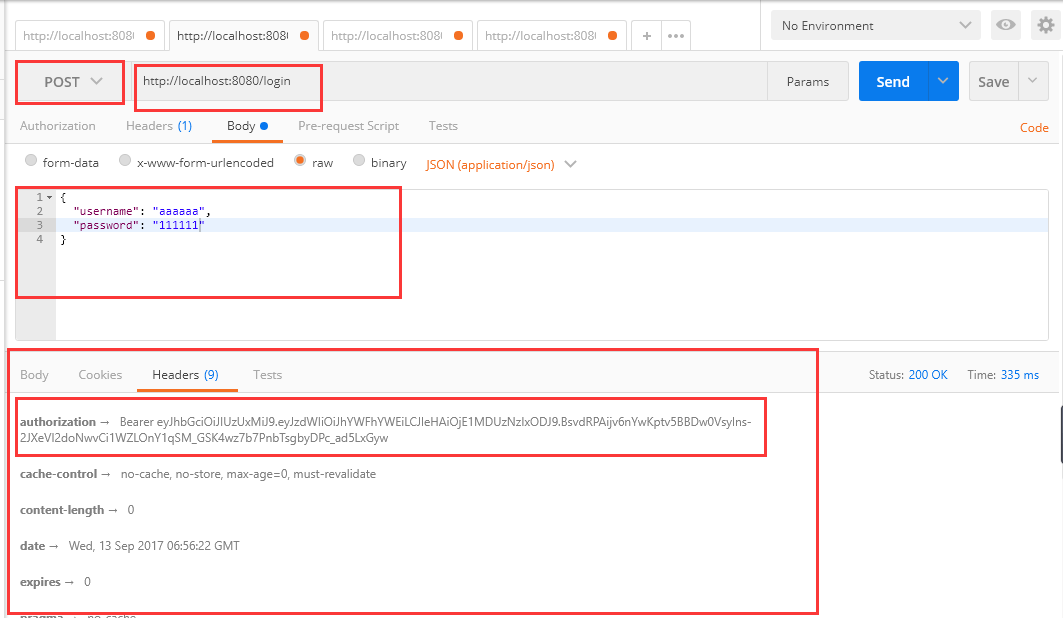Click the Params button
The image size is (1063, 618).
(x=807, y=81)
